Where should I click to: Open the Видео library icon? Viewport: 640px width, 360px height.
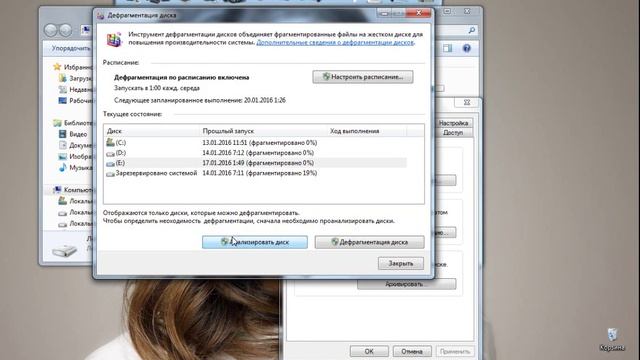tap(62, 134)
